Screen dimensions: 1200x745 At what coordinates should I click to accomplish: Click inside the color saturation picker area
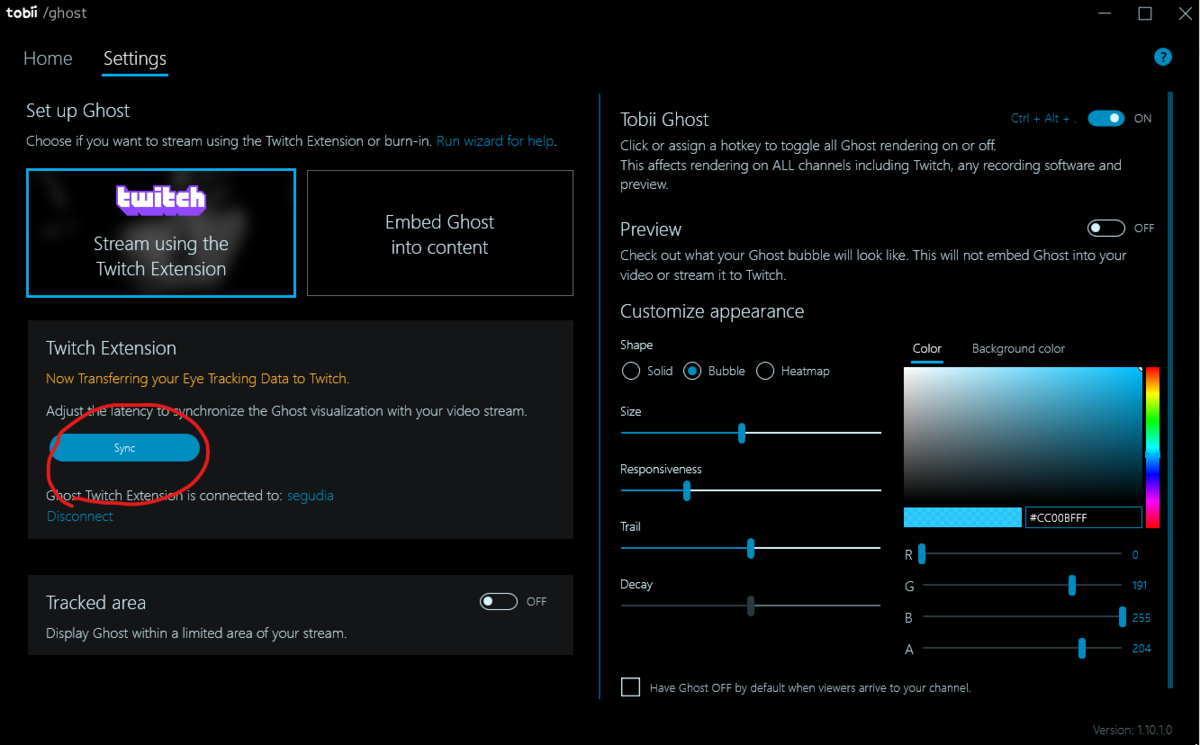1022,434
